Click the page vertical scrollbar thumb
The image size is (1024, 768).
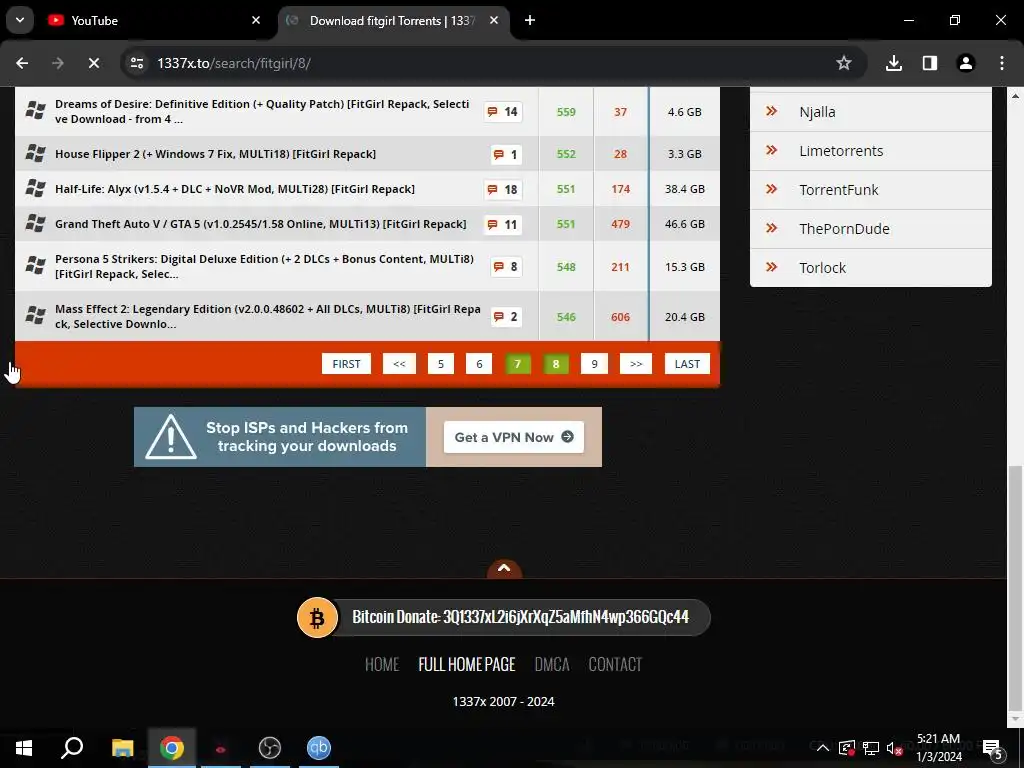pos(1015,588)
